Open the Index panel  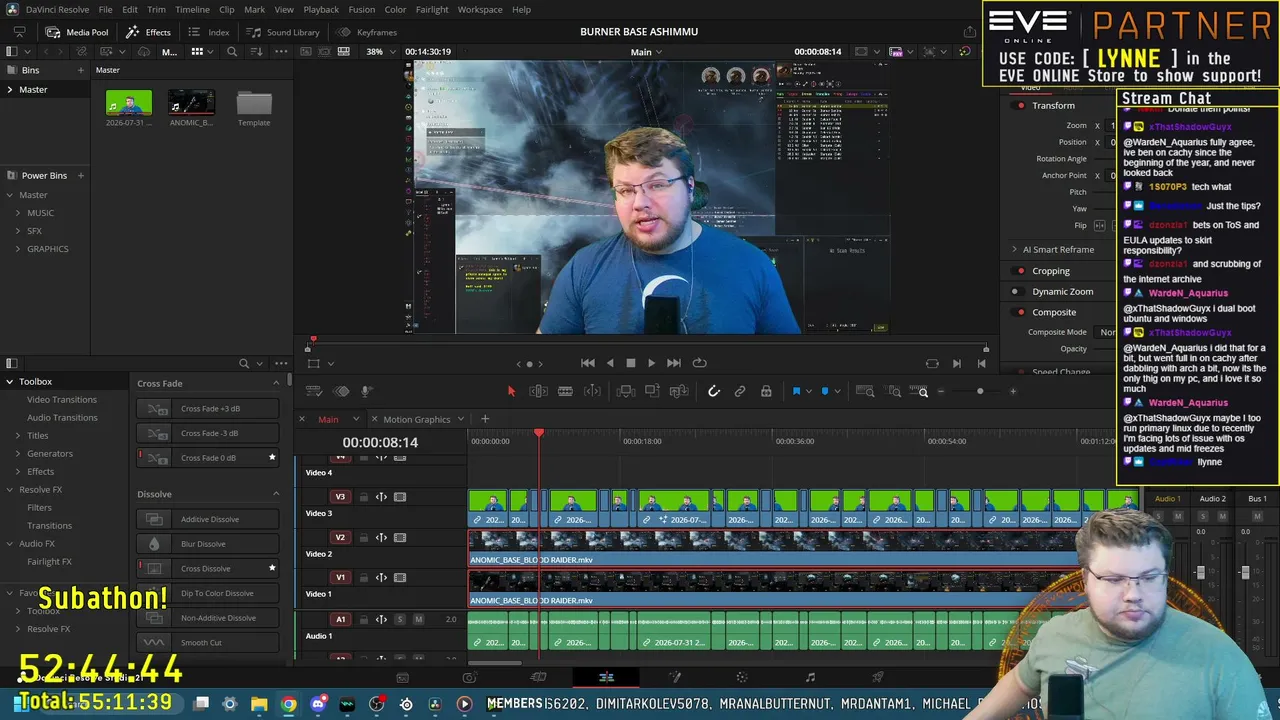click(x=209, y=32)
